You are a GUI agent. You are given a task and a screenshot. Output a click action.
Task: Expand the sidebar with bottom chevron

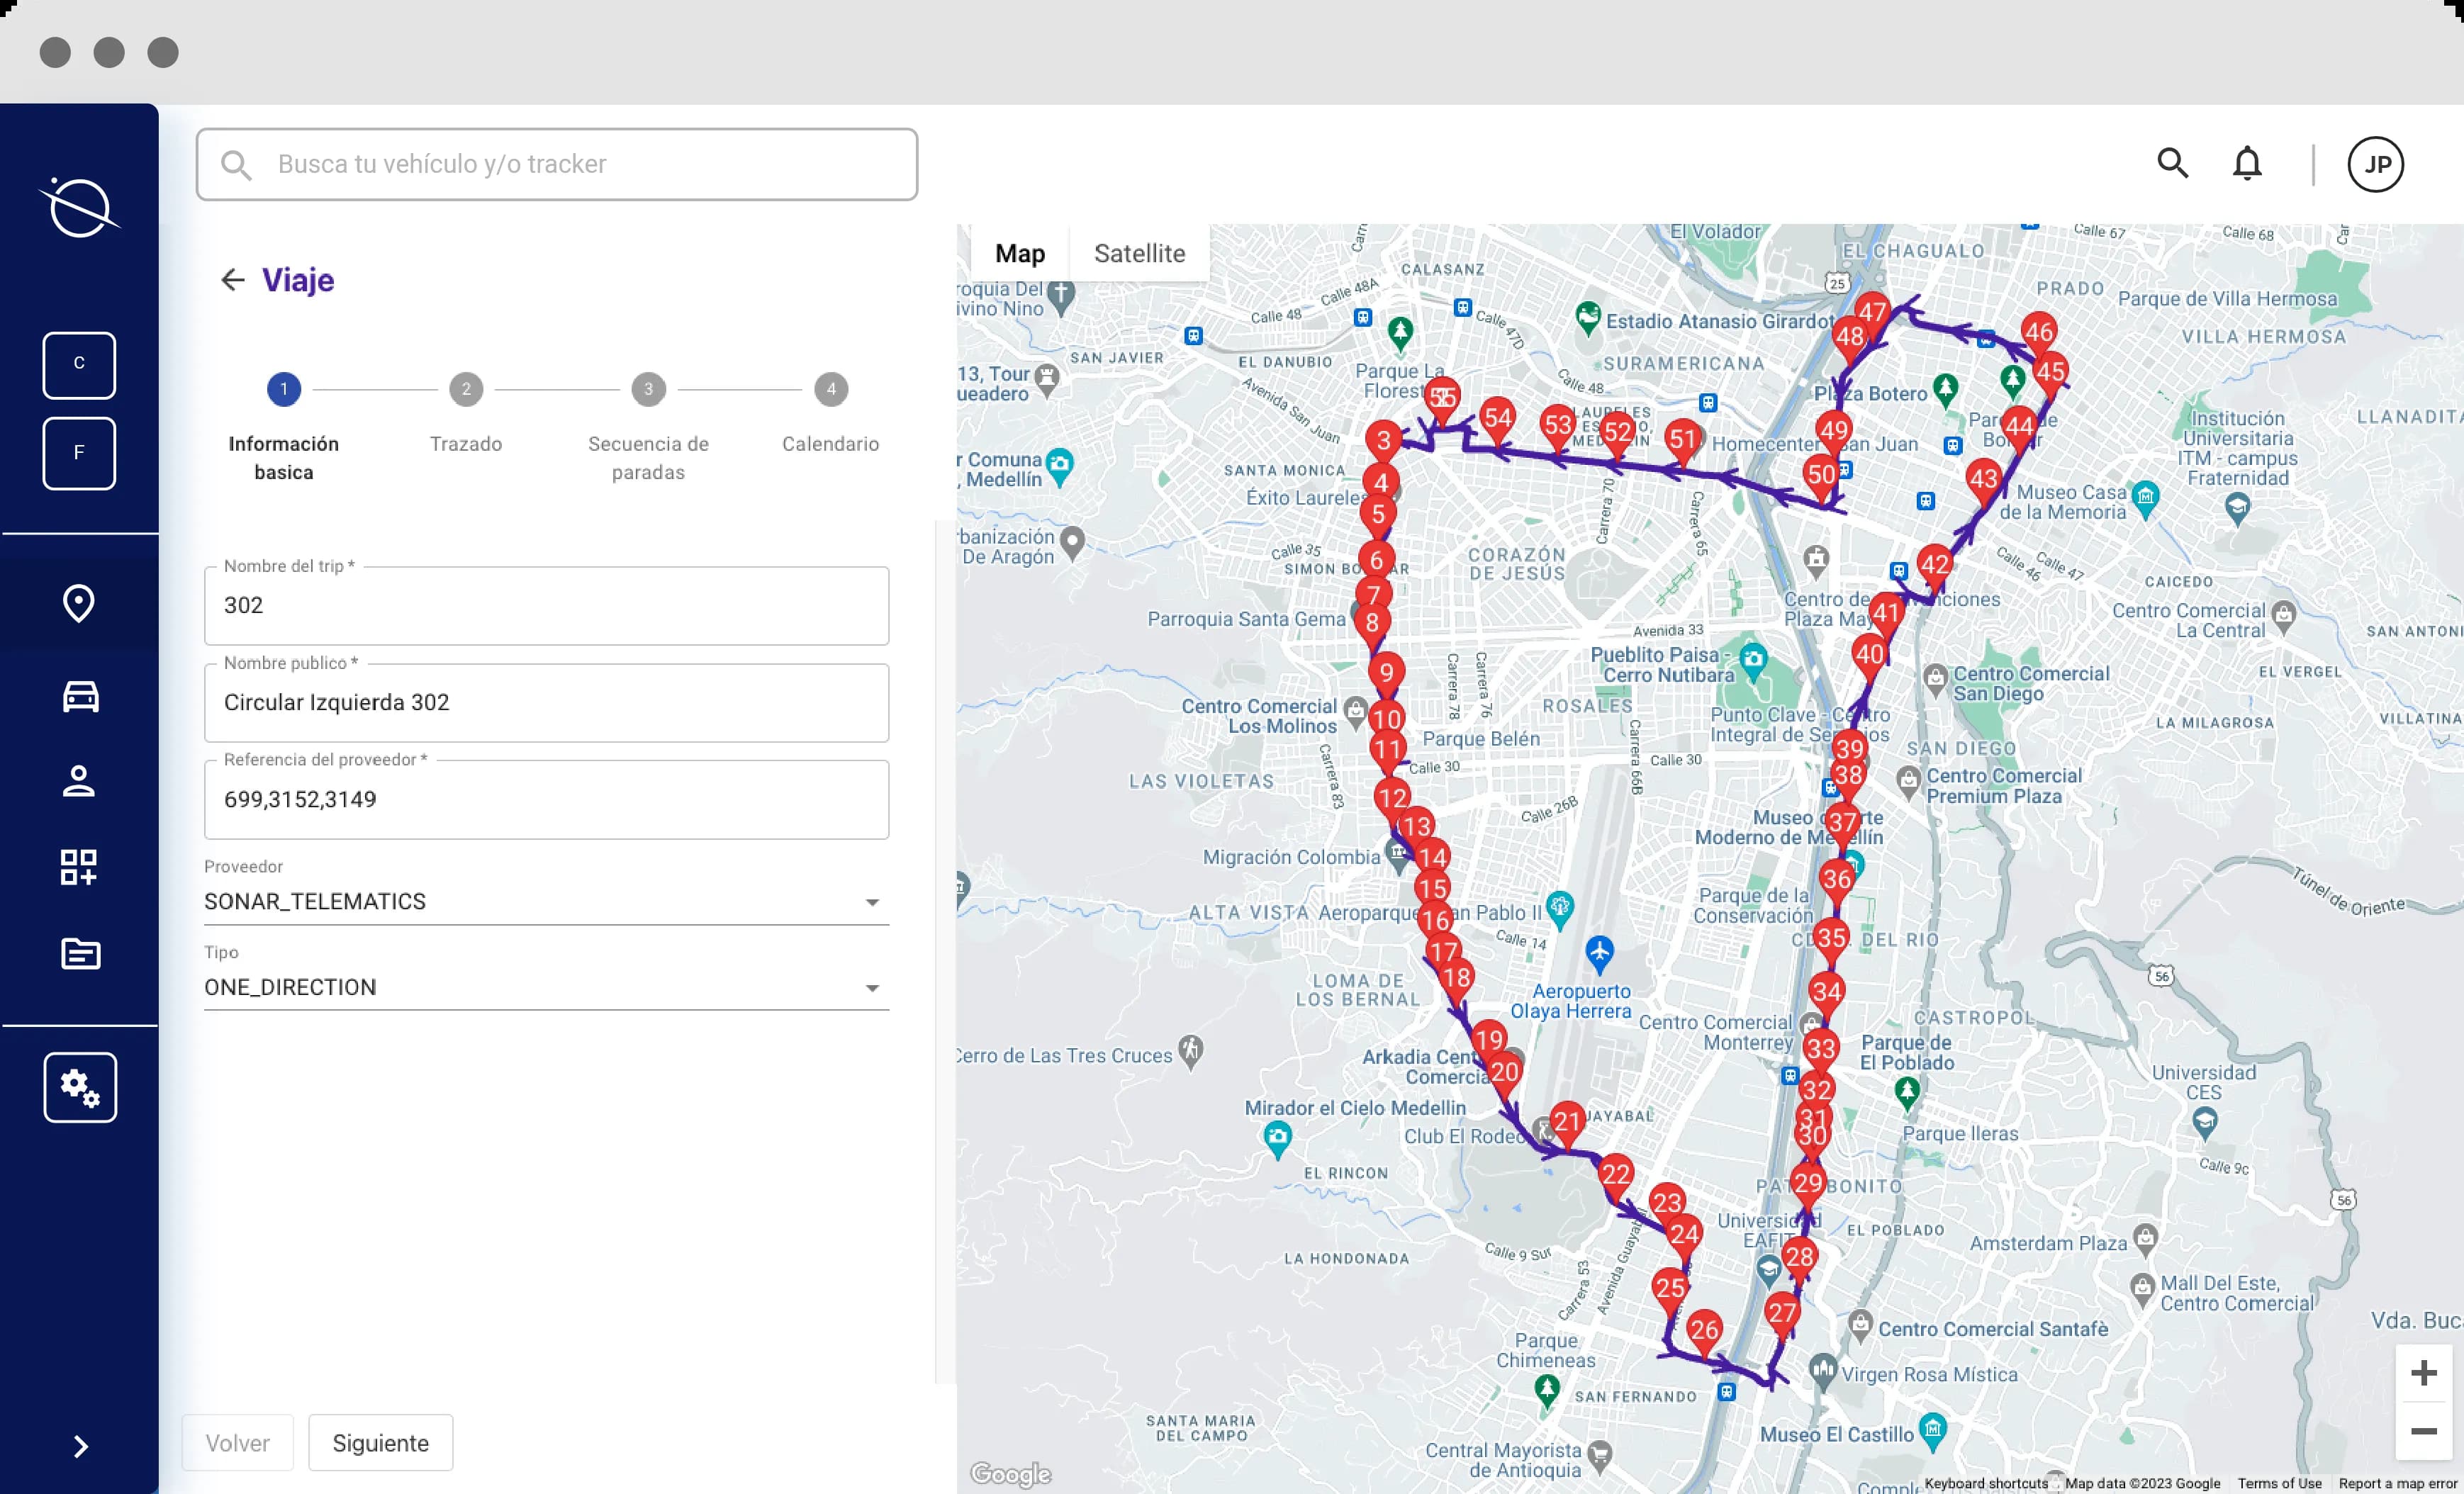point(80,1446)
